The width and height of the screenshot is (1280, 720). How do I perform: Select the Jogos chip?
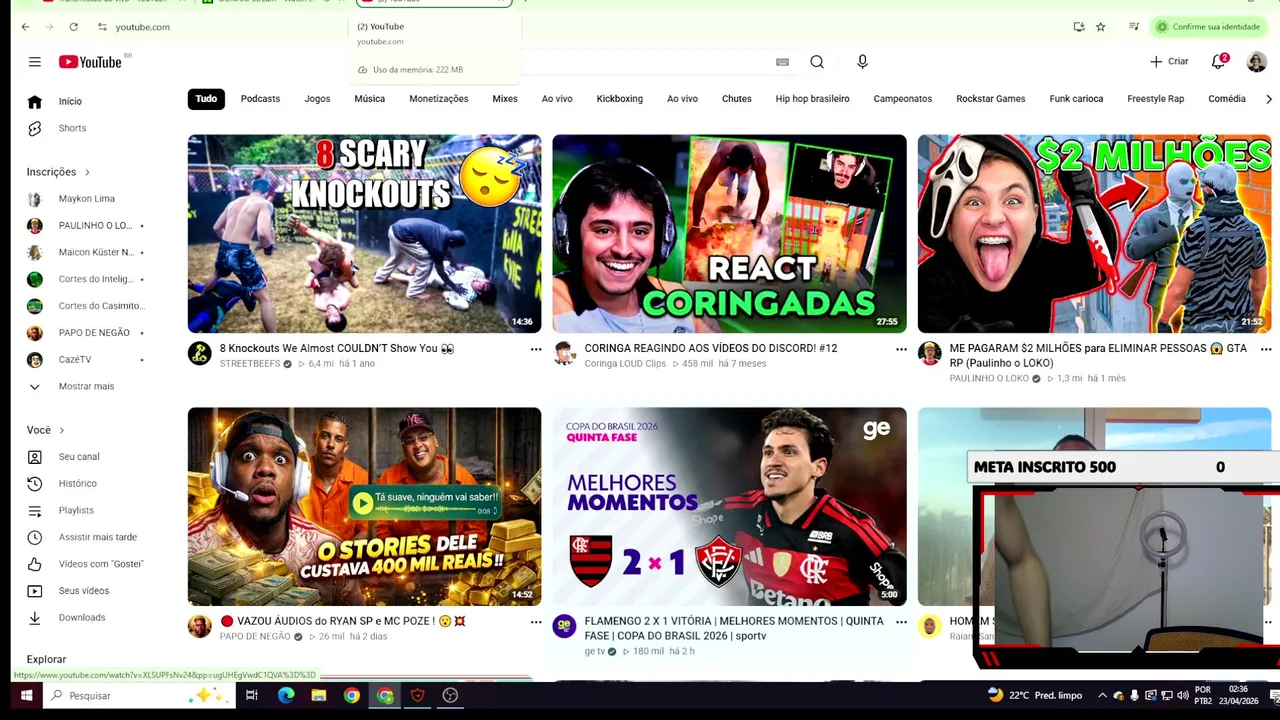pos(317,99)
